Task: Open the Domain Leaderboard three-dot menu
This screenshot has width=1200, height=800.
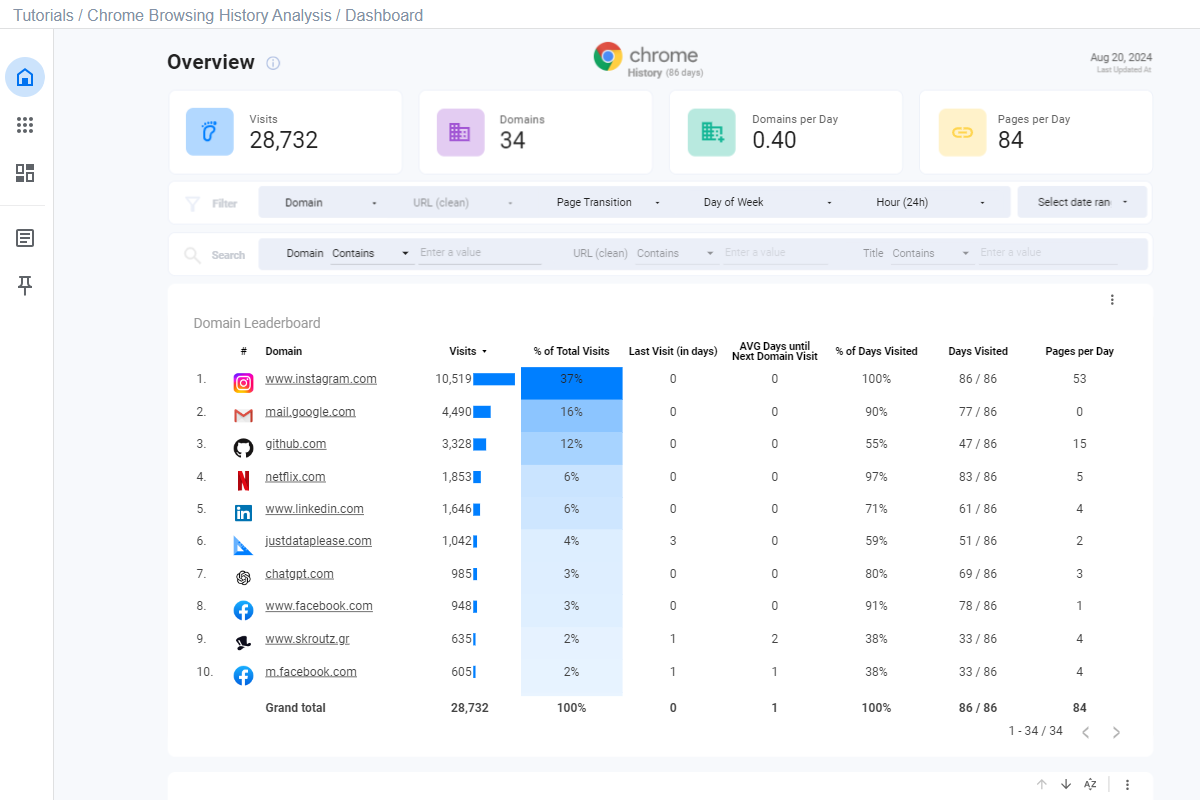Action: pos(1112,299)
